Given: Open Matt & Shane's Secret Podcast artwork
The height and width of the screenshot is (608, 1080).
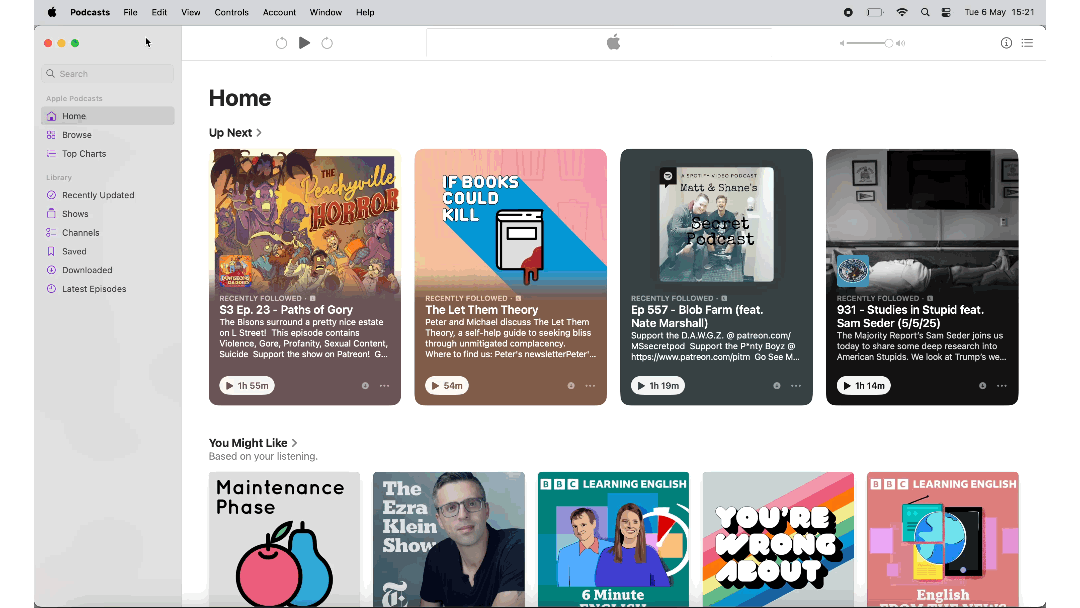Looking at the screenshot, I should [x=716, y=224].
